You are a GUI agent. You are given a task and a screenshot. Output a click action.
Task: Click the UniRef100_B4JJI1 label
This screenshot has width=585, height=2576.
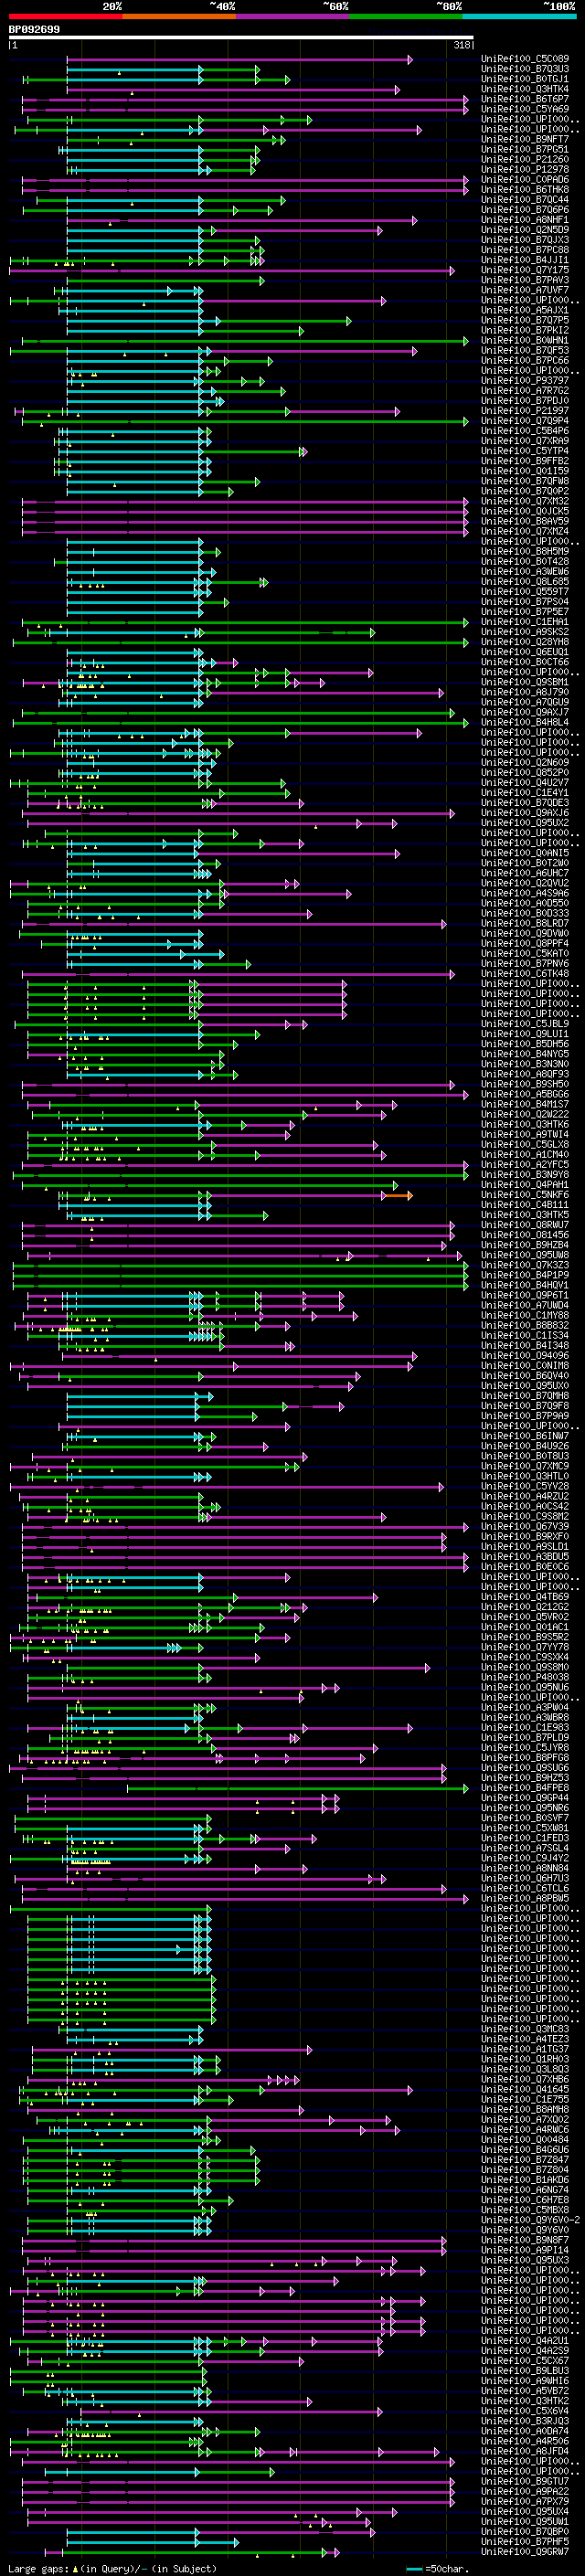click(x=525, y=260)
